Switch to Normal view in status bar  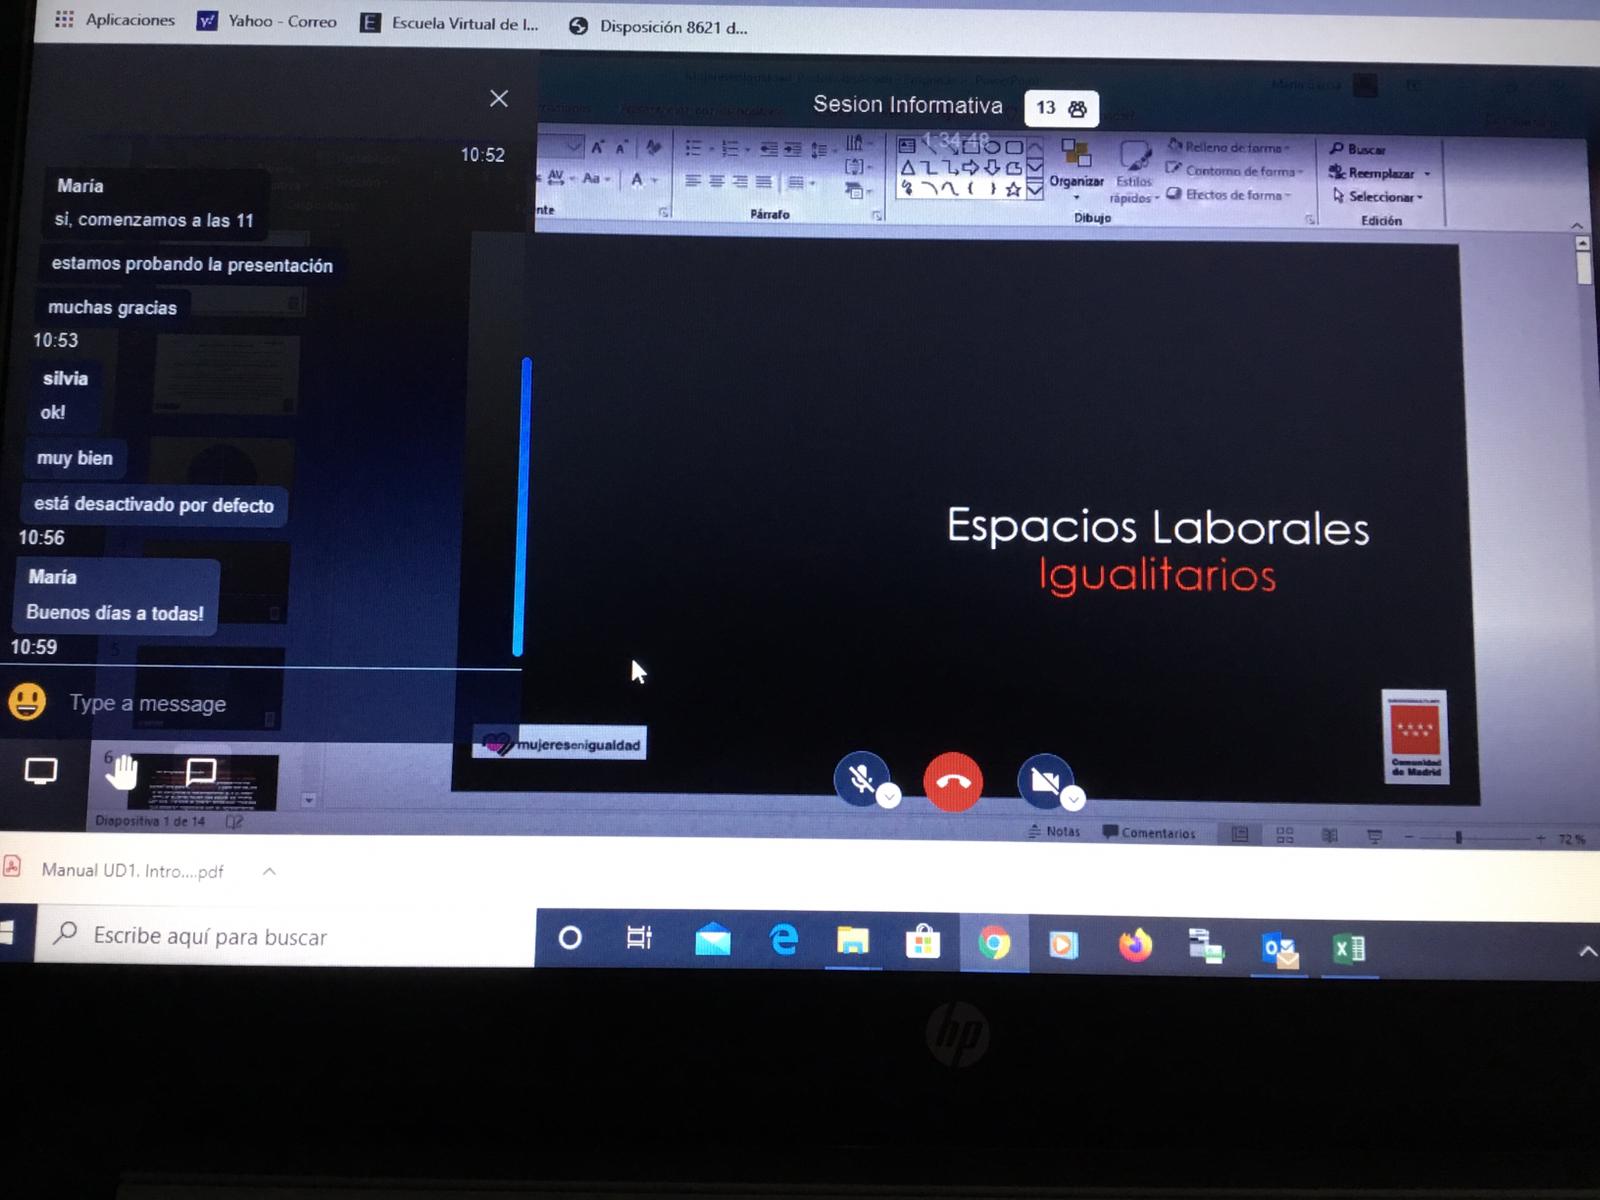click(1240, 834)
